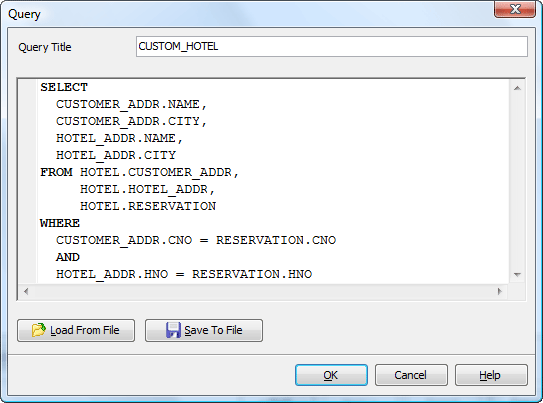Click the AND keyword in the query

click(x=68, y=257)
